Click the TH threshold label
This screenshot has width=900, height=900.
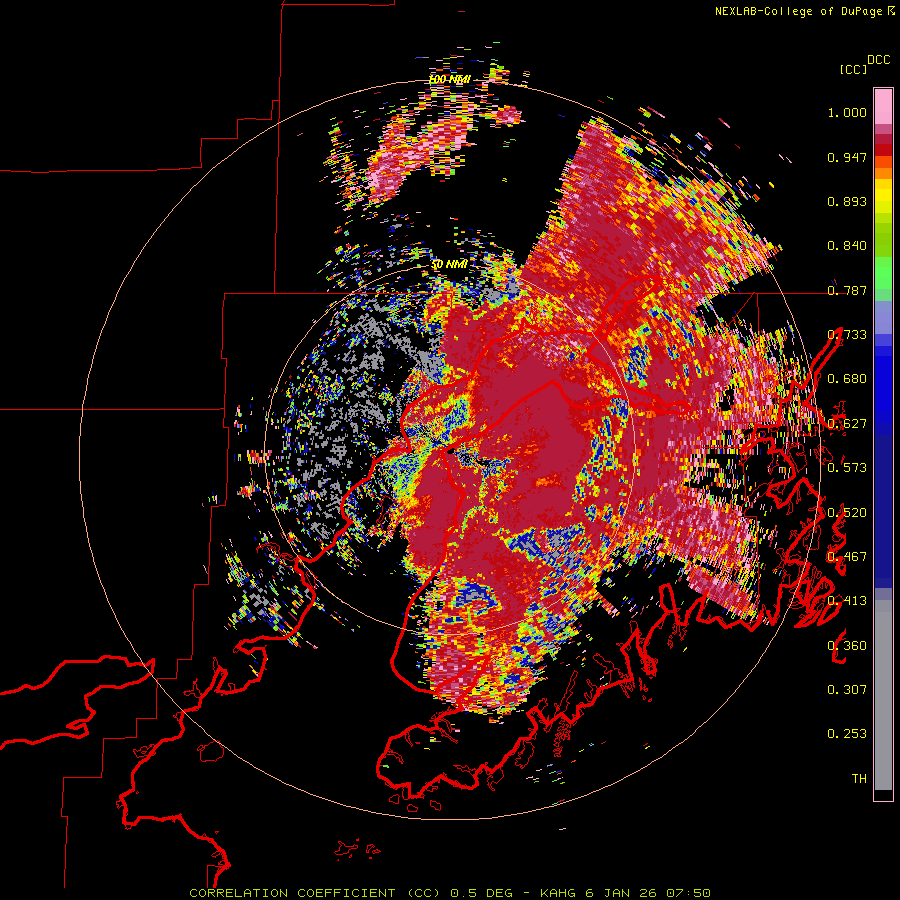pyautogui.click(x=859, y=779)
